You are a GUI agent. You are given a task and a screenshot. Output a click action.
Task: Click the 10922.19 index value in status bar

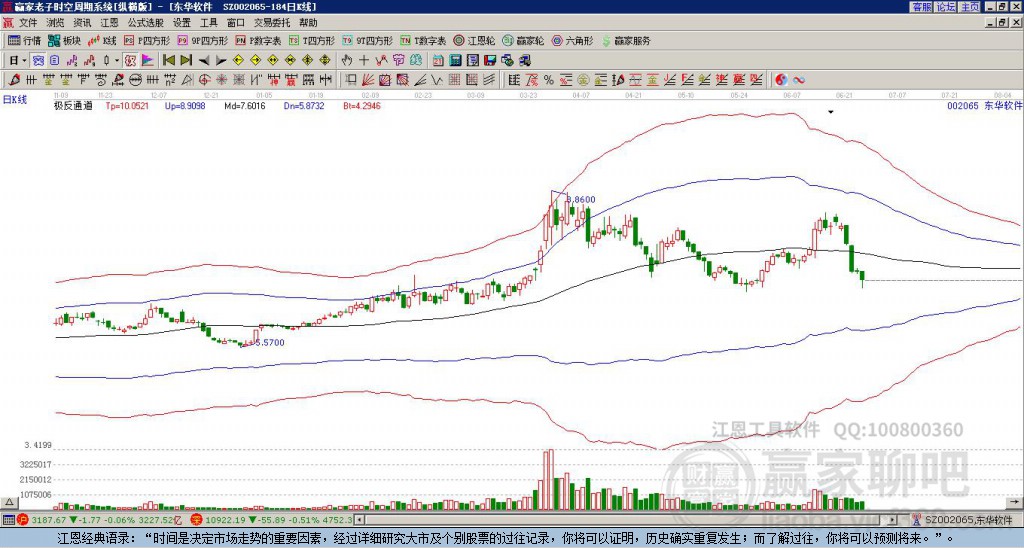pos(225,520)
